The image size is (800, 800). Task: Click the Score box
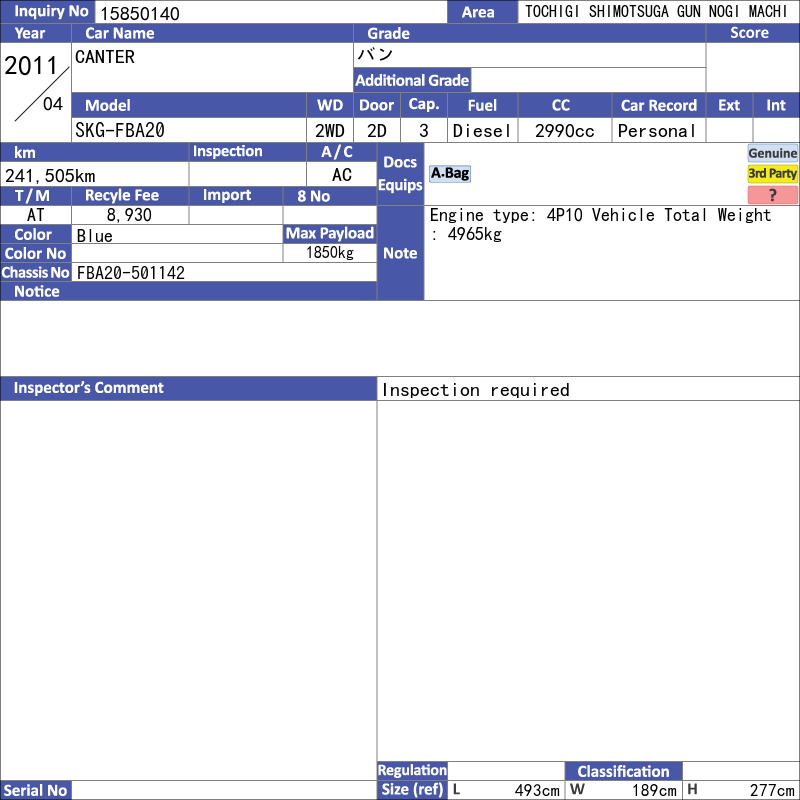pos(752,67)
